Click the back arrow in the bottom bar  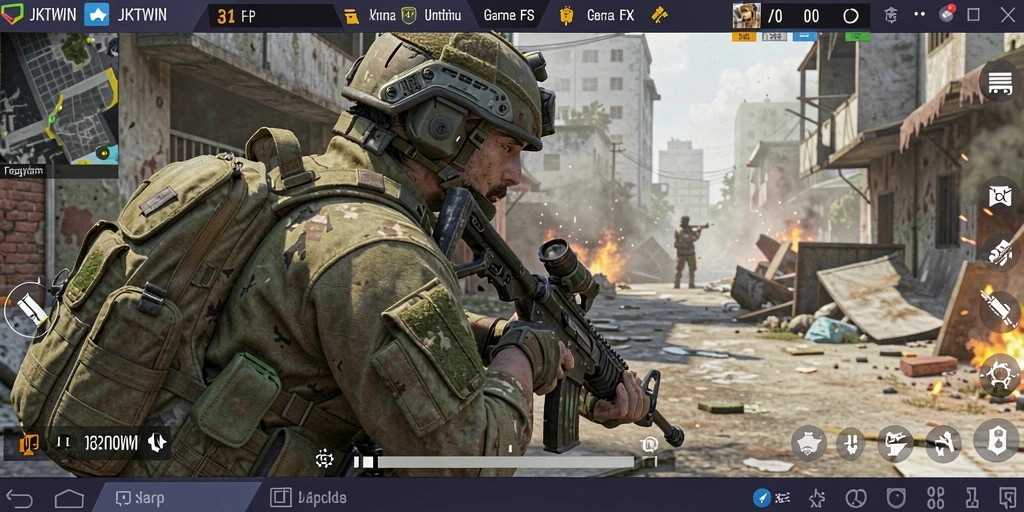(x=19, y=499)
